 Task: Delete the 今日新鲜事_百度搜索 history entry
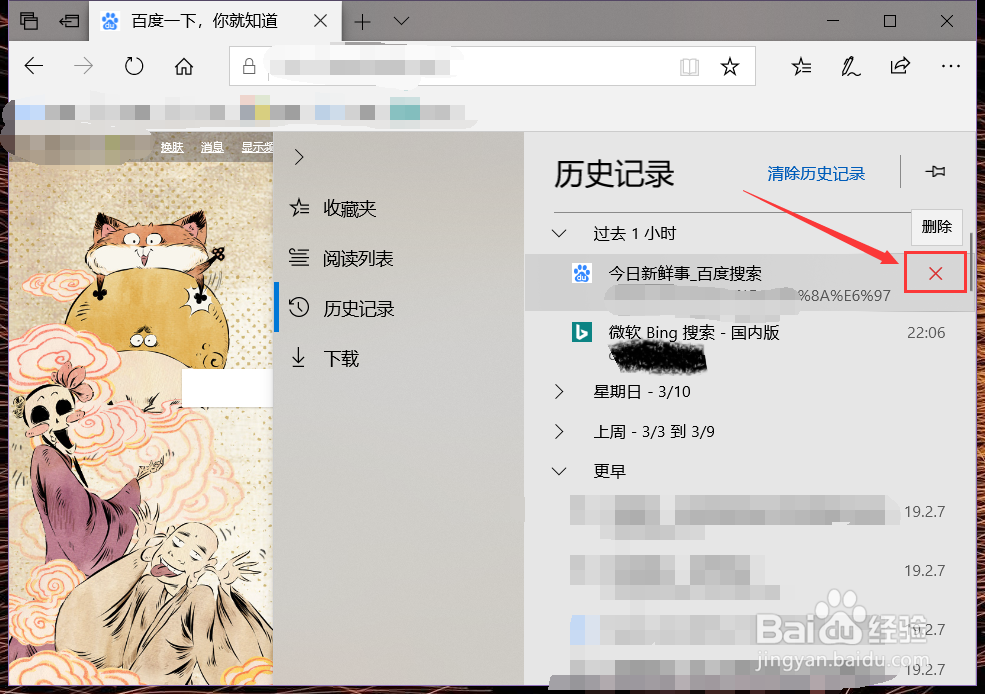point(935,273)
